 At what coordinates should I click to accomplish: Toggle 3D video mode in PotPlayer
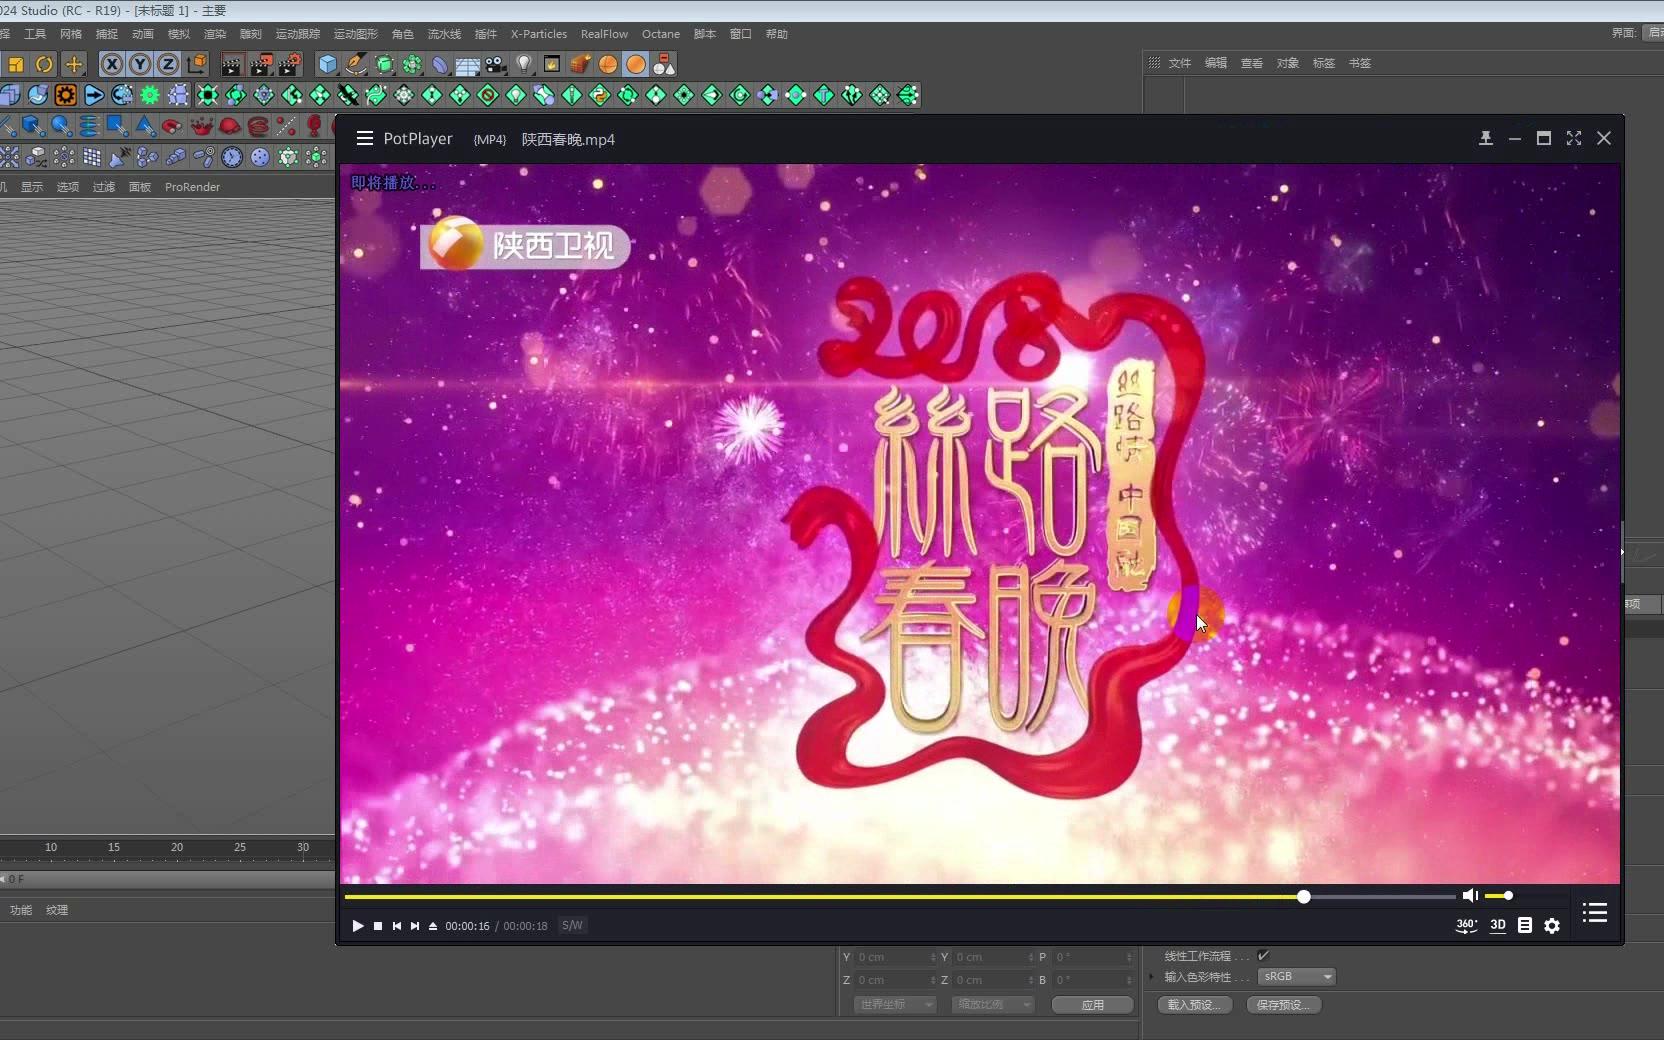(1498, 926)
